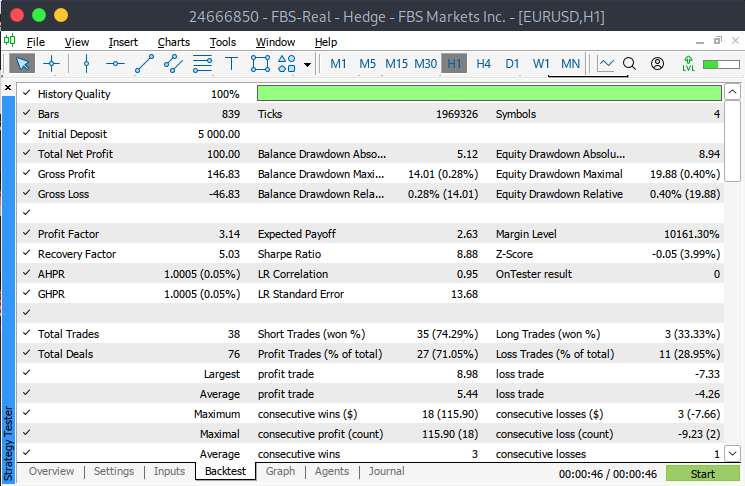Click the green connection status bar
This screenshot has width=745, height=486.
721,64
